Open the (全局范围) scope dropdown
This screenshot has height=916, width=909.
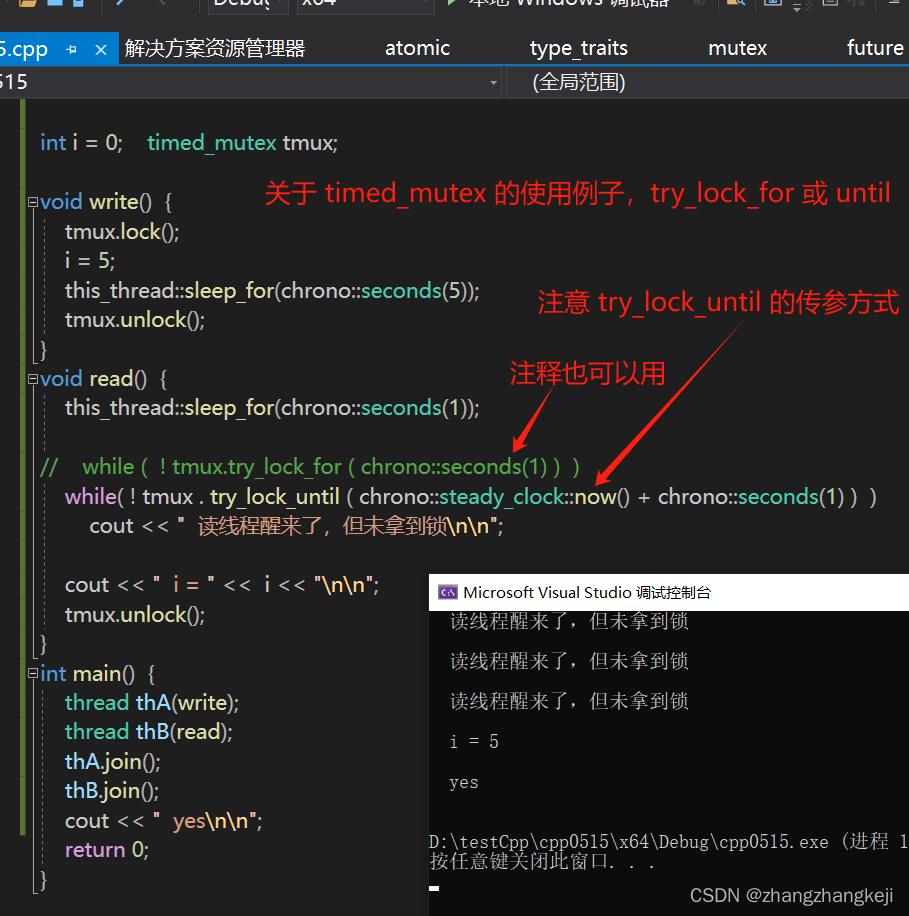pos(708,82)
